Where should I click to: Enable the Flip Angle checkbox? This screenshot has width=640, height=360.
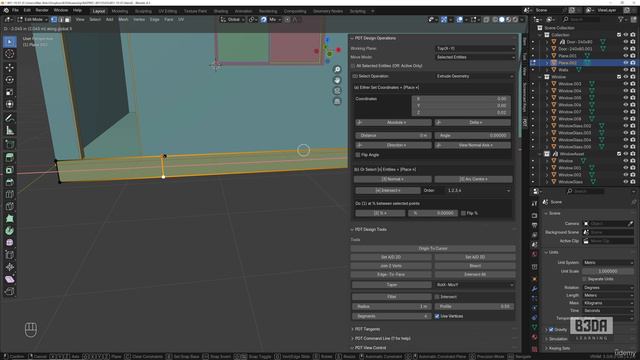[358, 155]
